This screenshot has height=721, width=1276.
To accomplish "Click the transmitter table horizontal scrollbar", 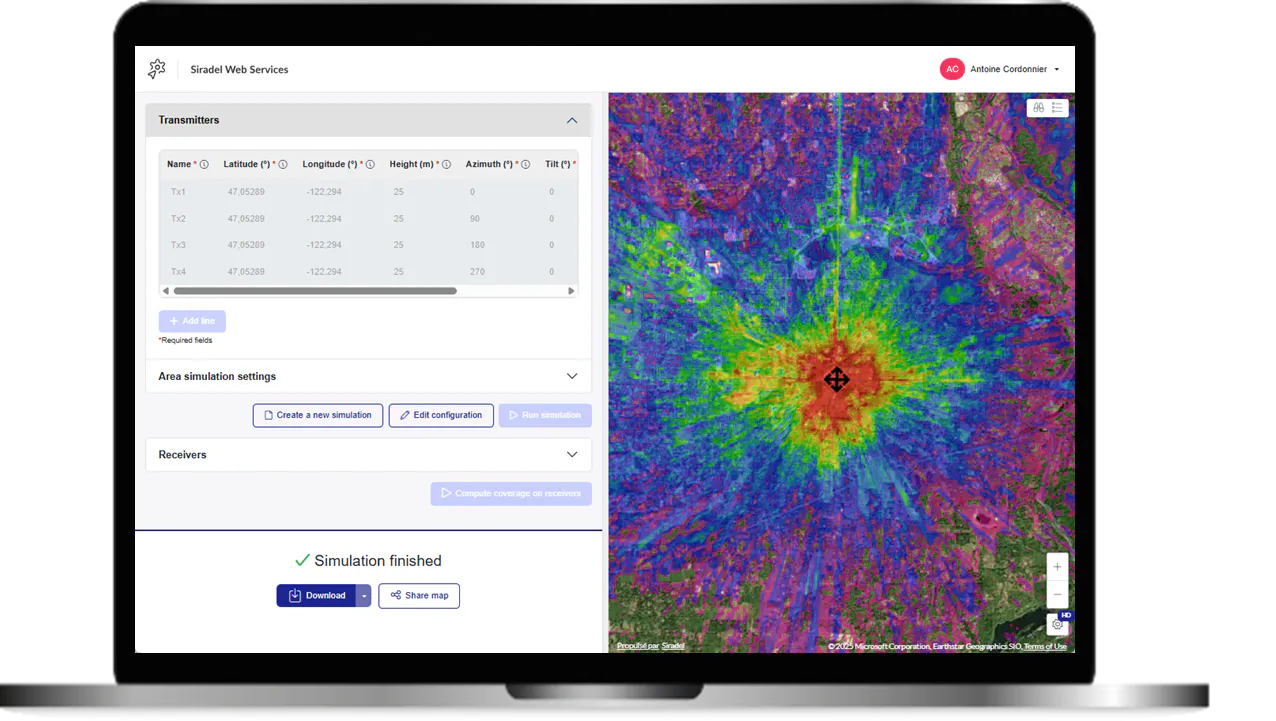I will [x=315, y=291].
